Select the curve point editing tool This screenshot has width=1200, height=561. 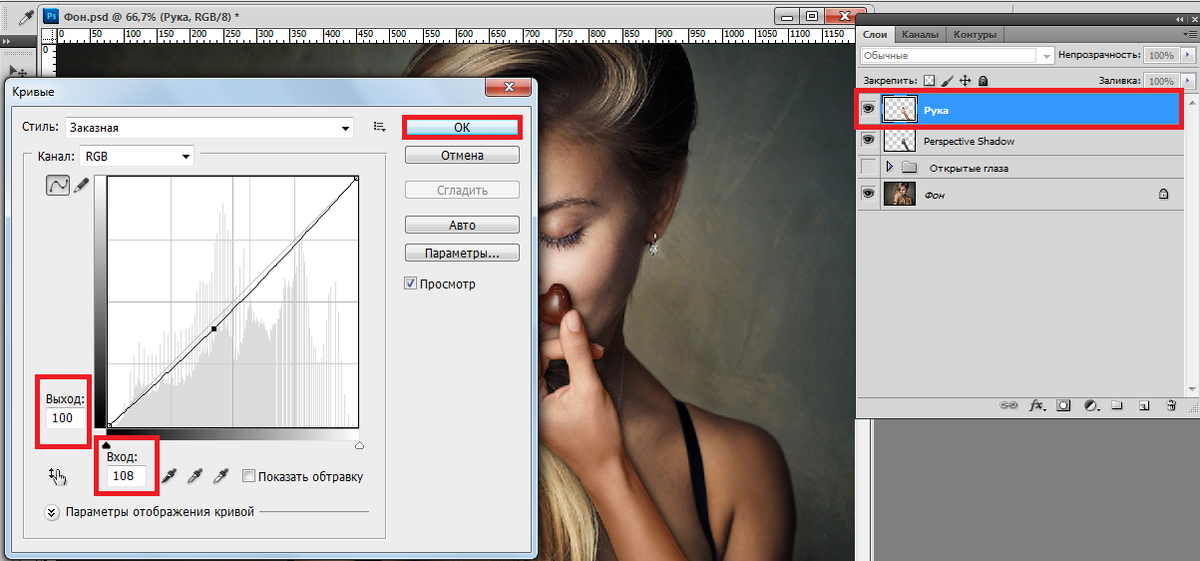coord(58,185)
